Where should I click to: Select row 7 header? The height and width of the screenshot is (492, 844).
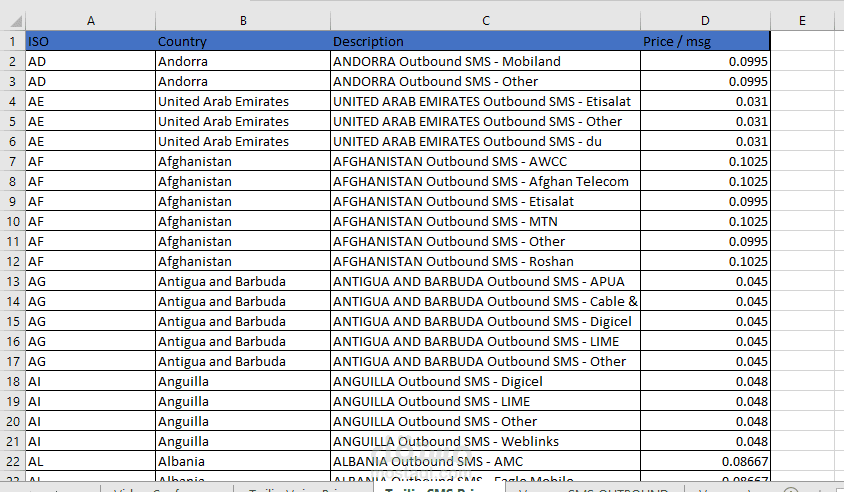point(12,161)
